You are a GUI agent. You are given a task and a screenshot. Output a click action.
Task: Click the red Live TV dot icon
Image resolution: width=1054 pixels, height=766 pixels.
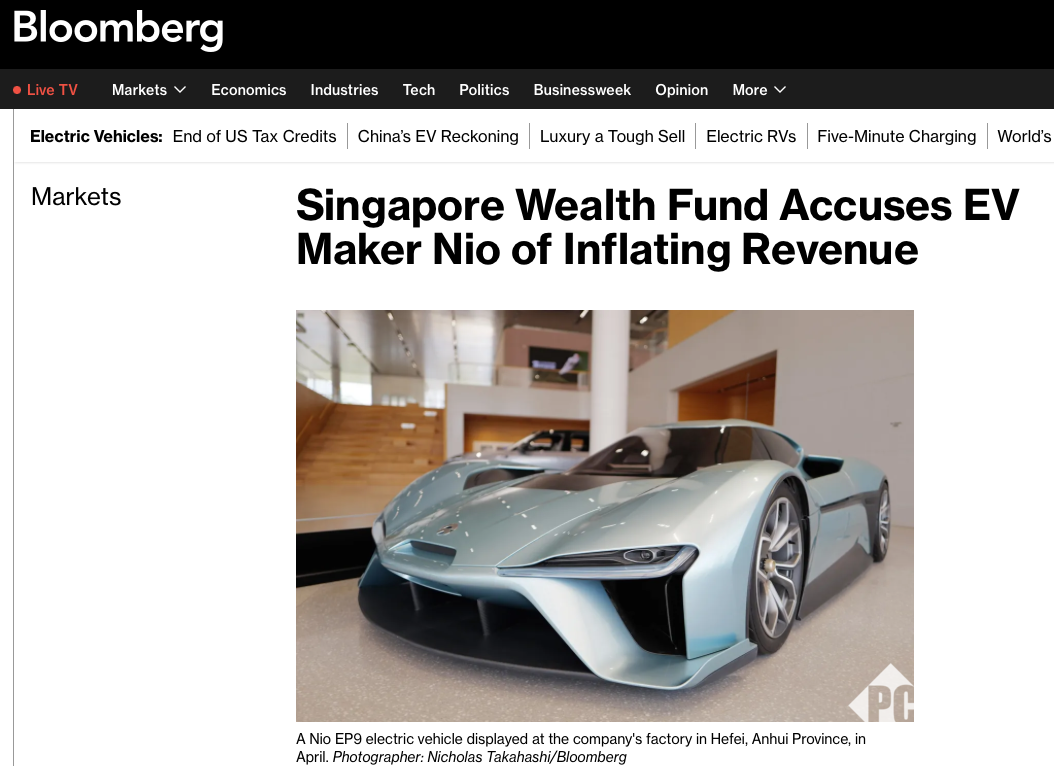pos(17,90)
